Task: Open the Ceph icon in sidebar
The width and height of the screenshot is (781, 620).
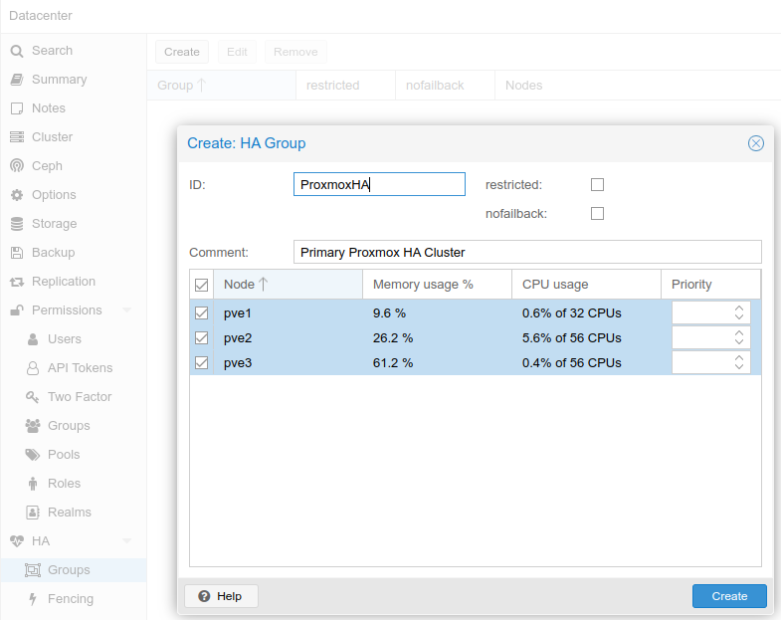Action: (x=17, y=166)
